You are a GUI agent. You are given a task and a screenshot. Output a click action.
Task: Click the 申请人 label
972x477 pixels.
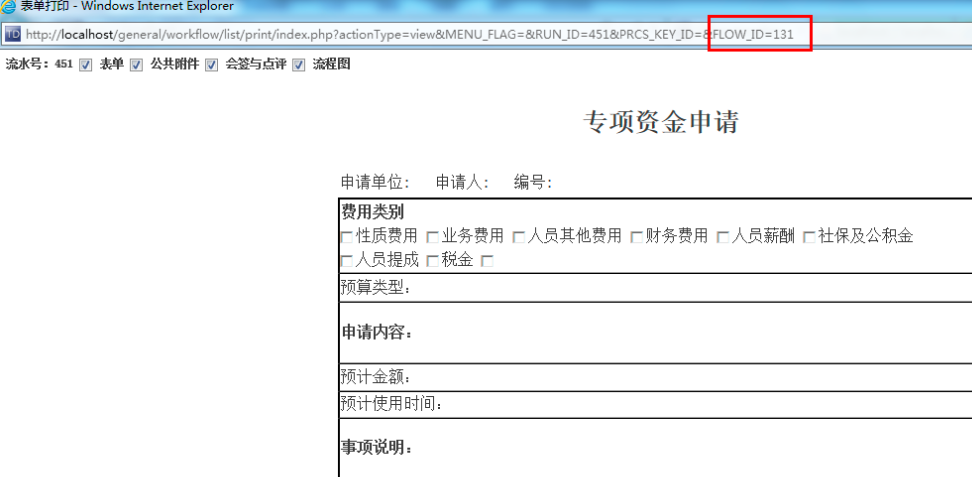463,182
